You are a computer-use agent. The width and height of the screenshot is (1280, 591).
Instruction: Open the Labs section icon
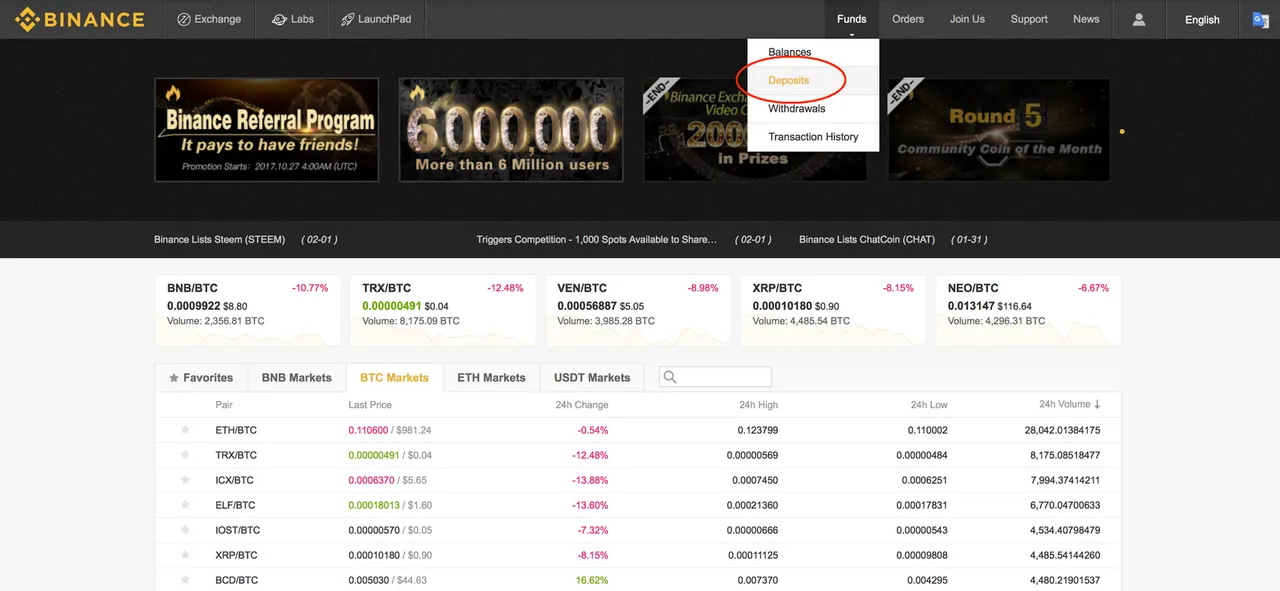point(279,19)
